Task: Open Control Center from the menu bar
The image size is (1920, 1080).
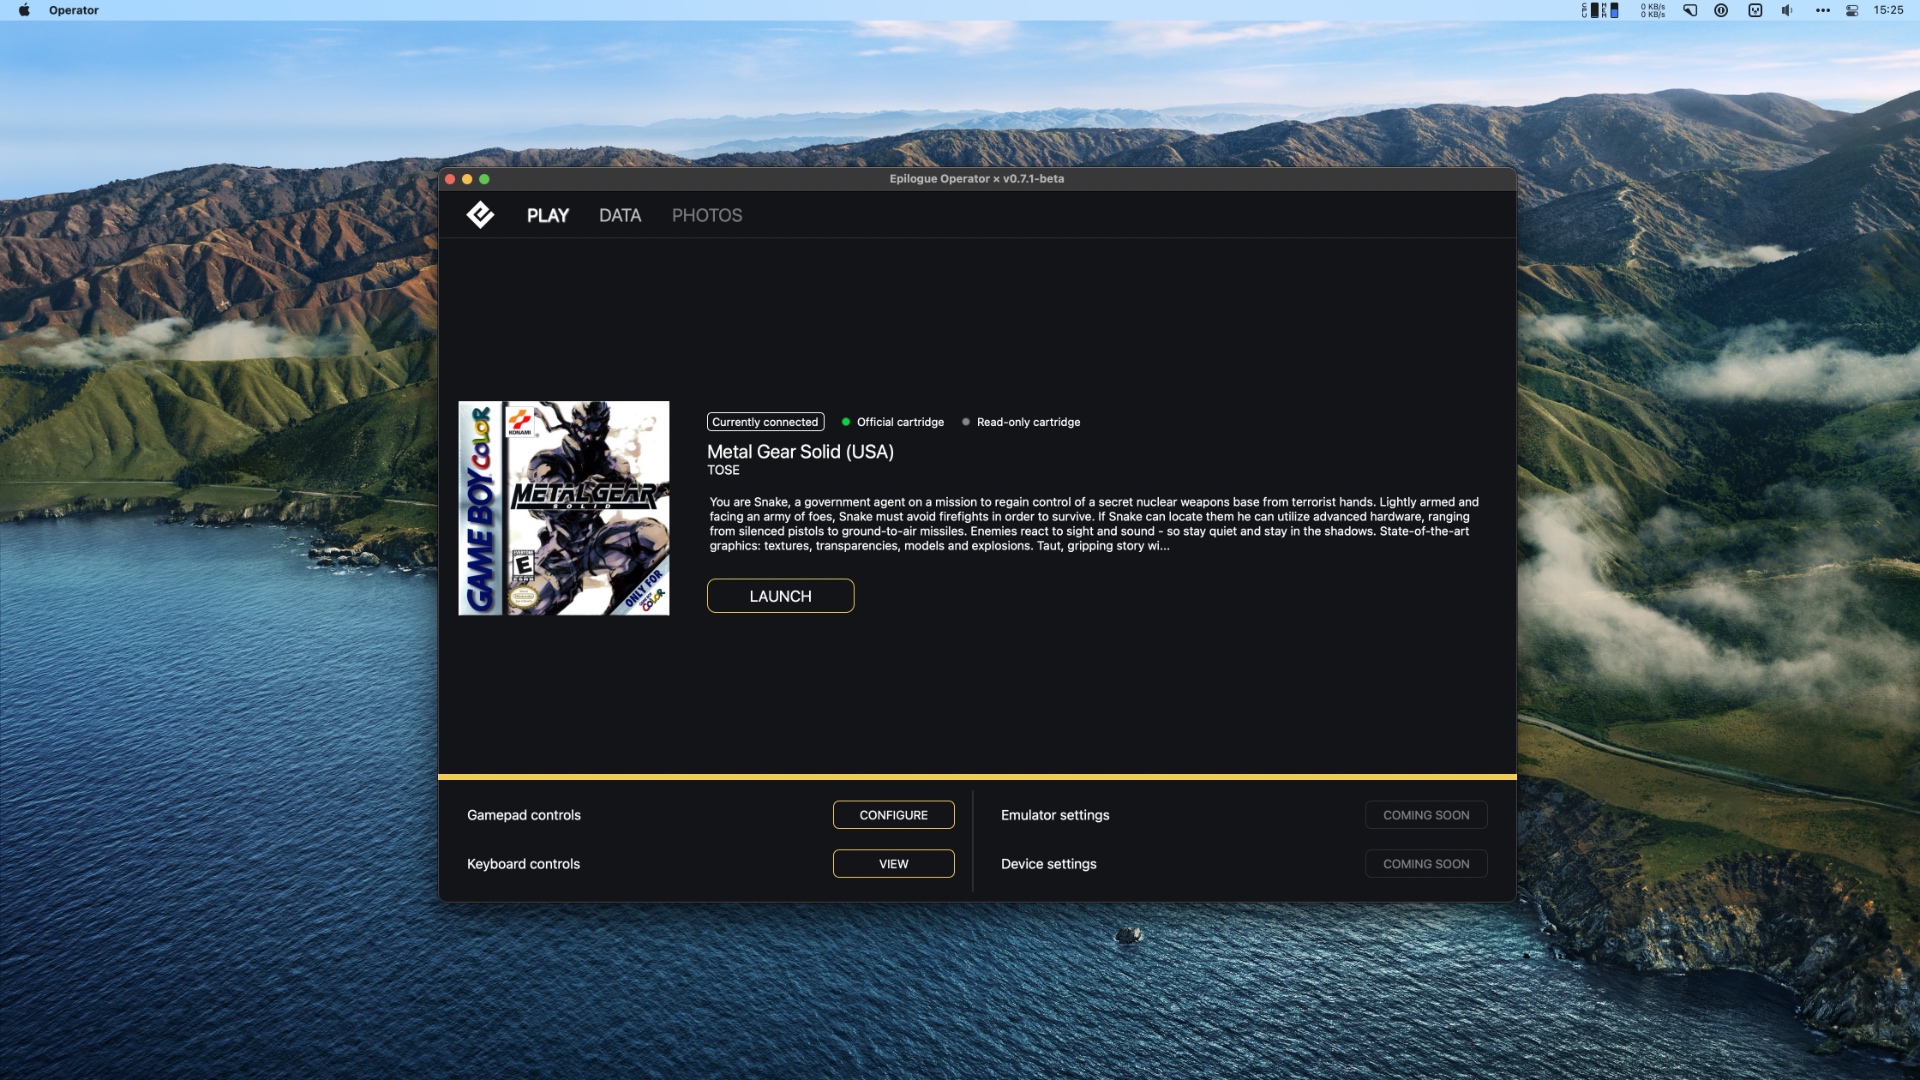Action: tap(1852, 10)
